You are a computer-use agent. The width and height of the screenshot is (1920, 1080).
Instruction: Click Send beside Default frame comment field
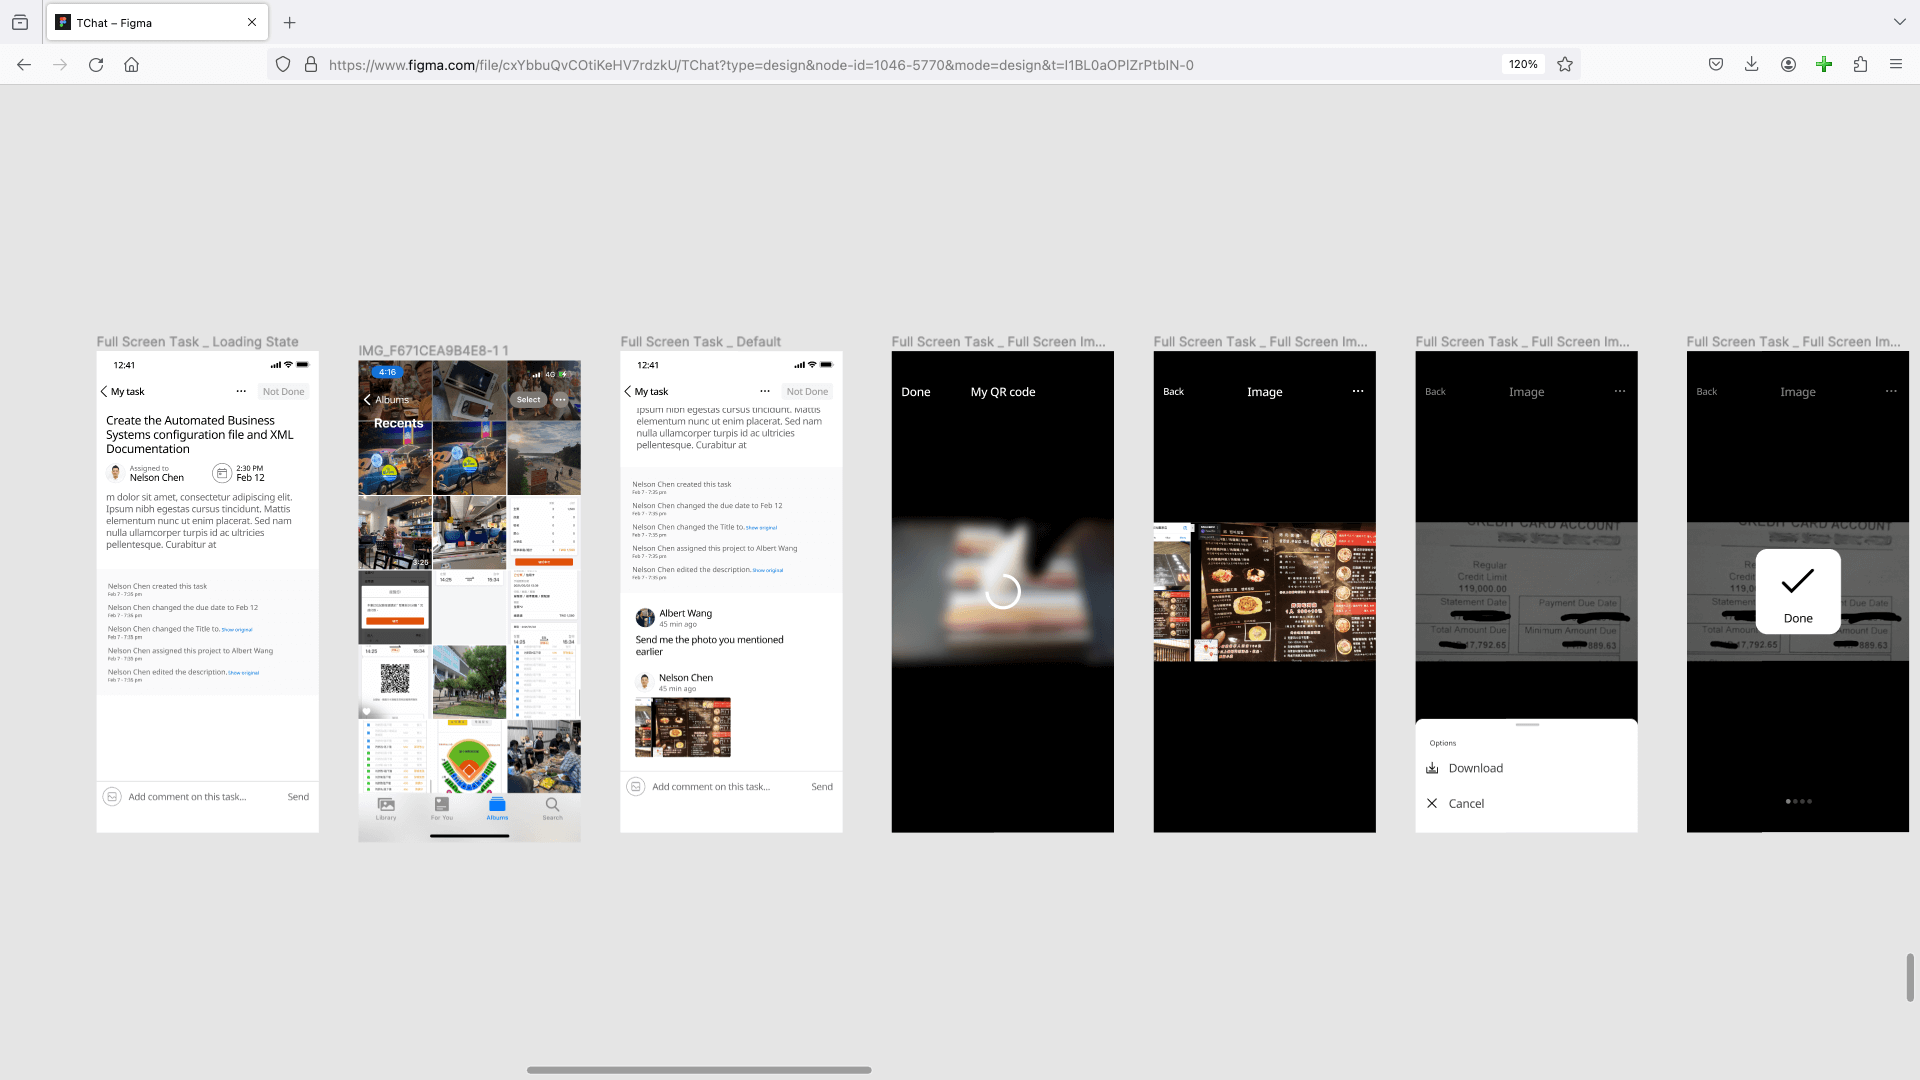click(821, 787)
